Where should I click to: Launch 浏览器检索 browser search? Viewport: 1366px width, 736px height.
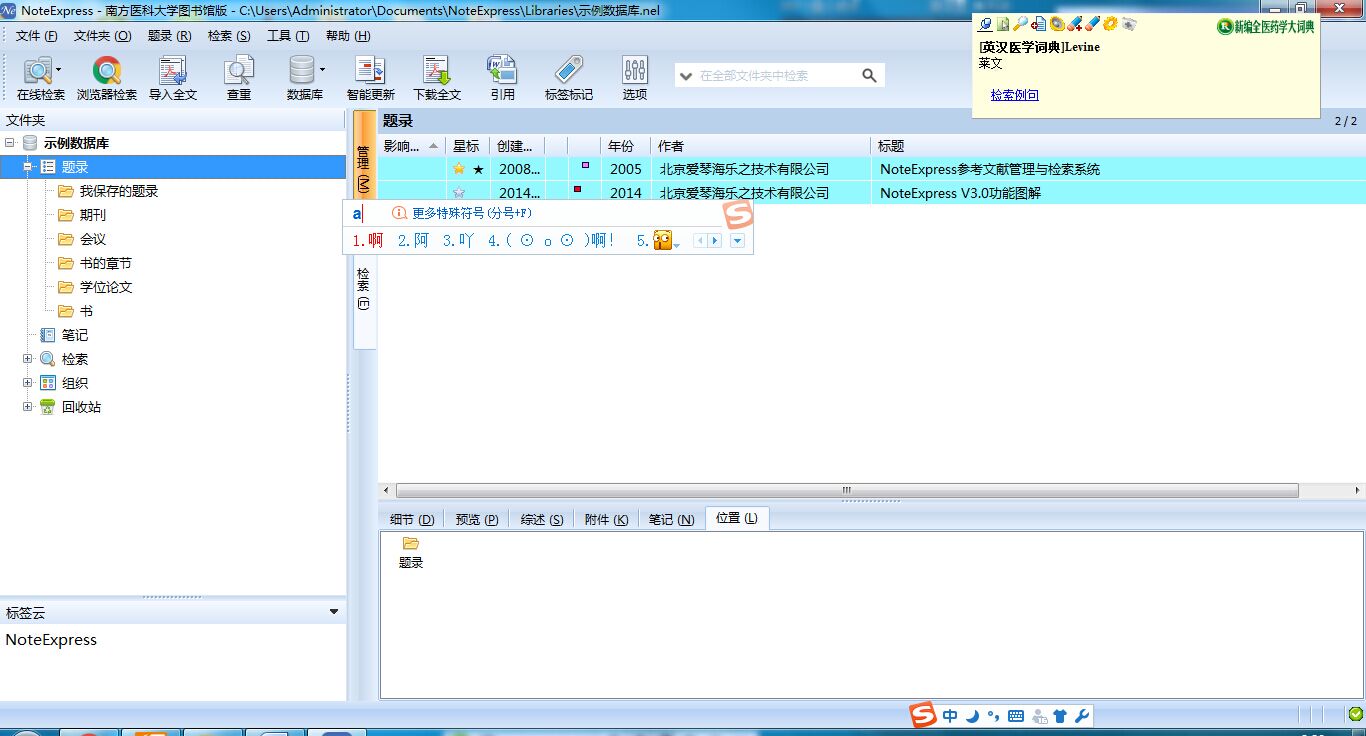(107, 78)
